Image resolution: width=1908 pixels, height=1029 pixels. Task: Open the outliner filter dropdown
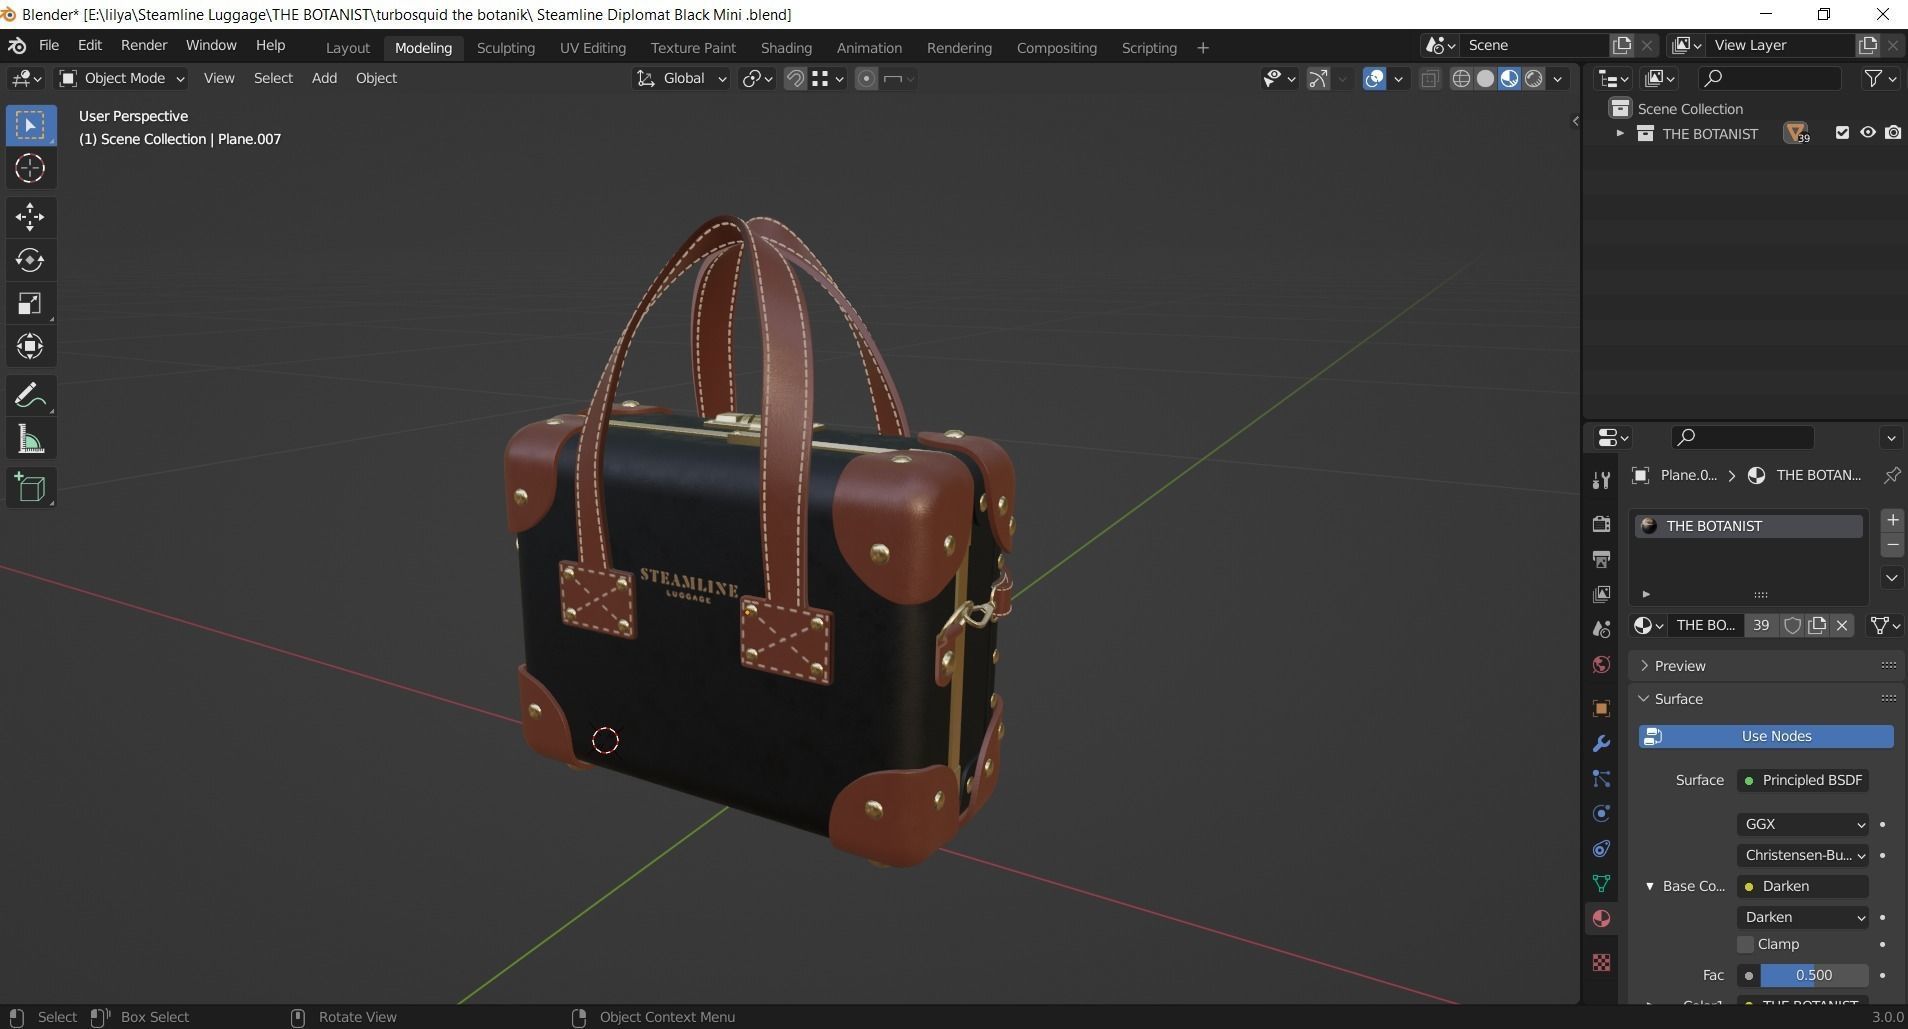click(1880, 78)
